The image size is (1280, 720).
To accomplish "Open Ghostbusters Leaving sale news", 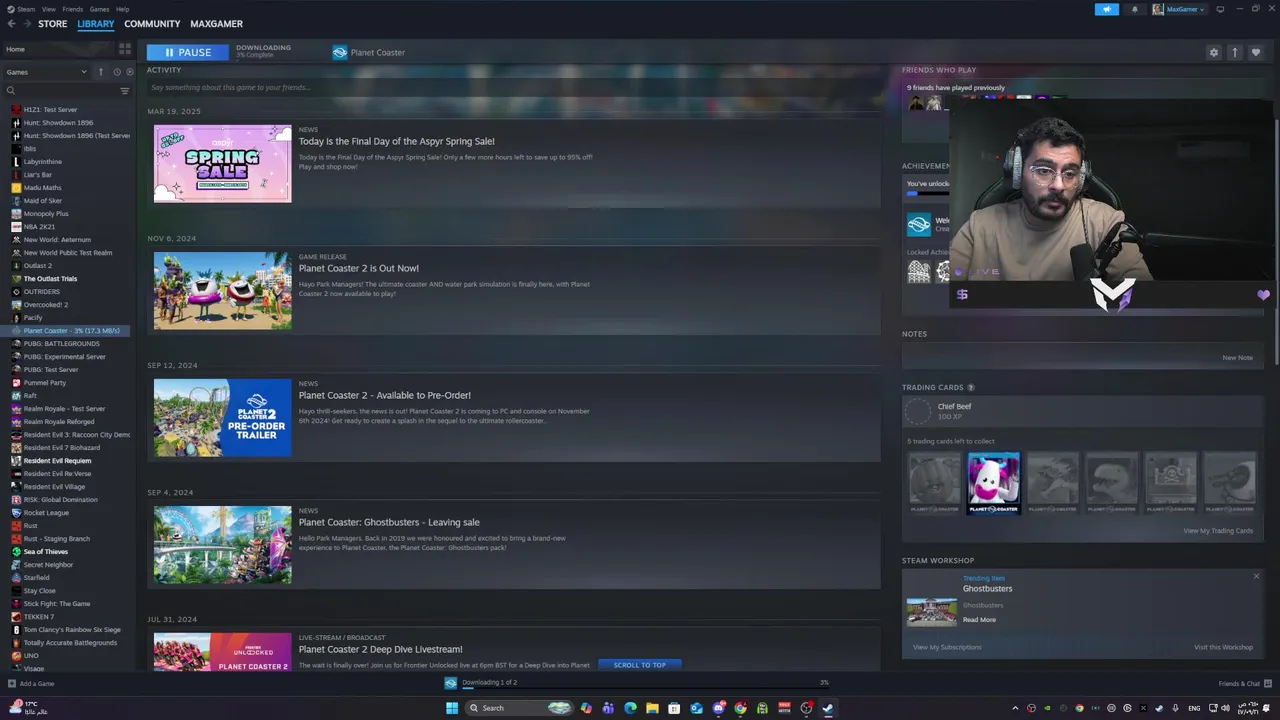I will coord(389,522).
